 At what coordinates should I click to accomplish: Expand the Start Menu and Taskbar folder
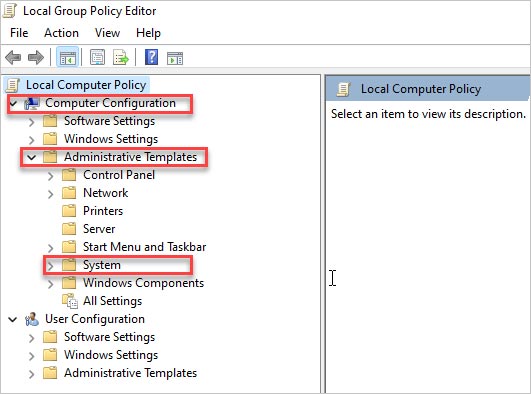coord(50,248)
